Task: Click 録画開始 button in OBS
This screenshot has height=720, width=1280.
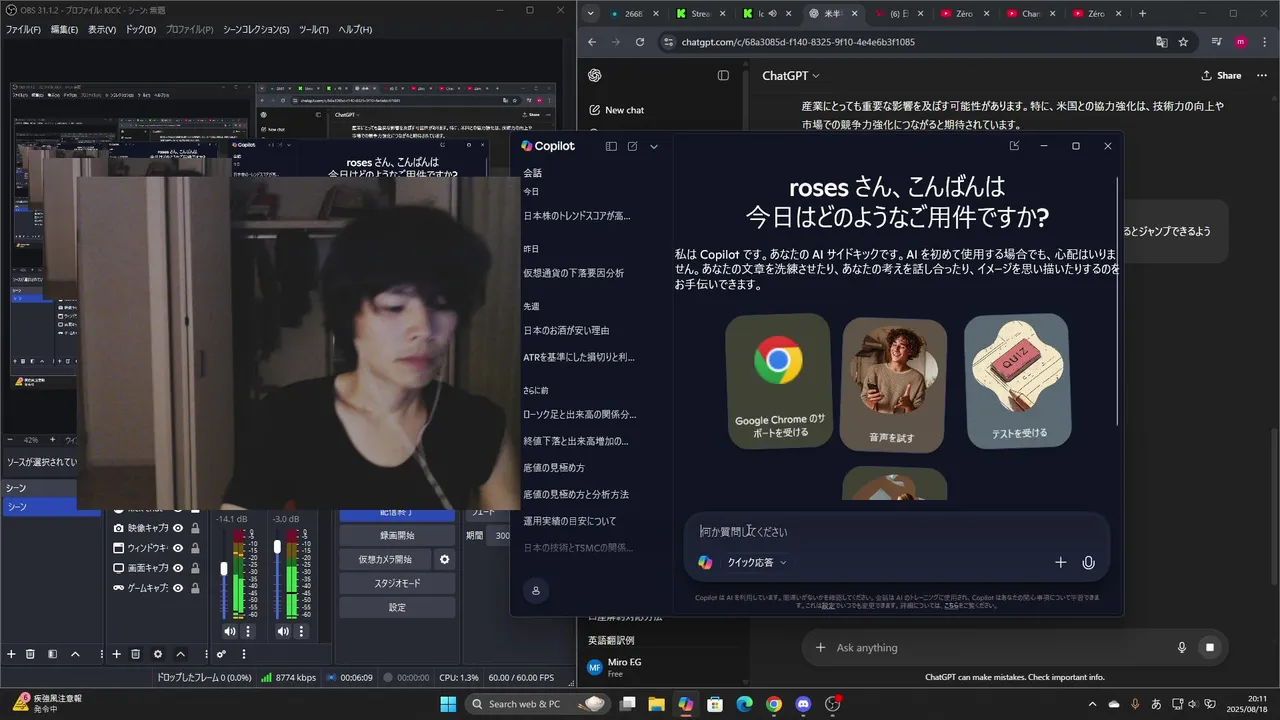Action: pos(397,535)
